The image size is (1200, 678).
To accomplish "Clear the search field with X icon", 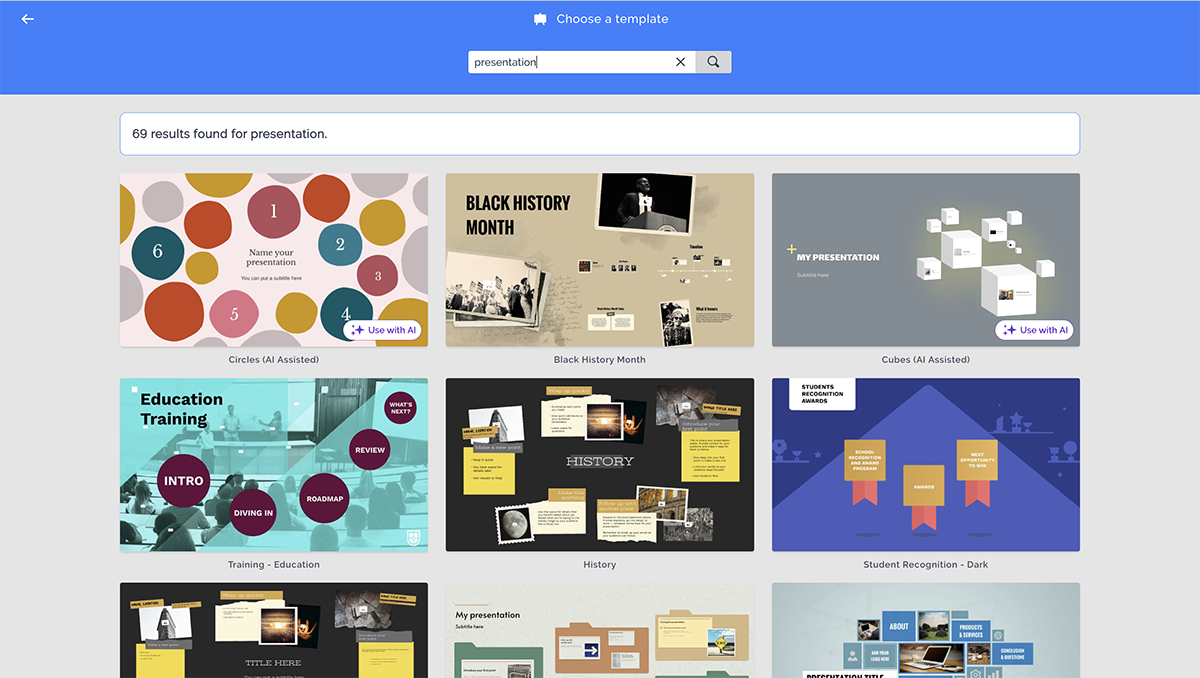I will coord(681,62).
